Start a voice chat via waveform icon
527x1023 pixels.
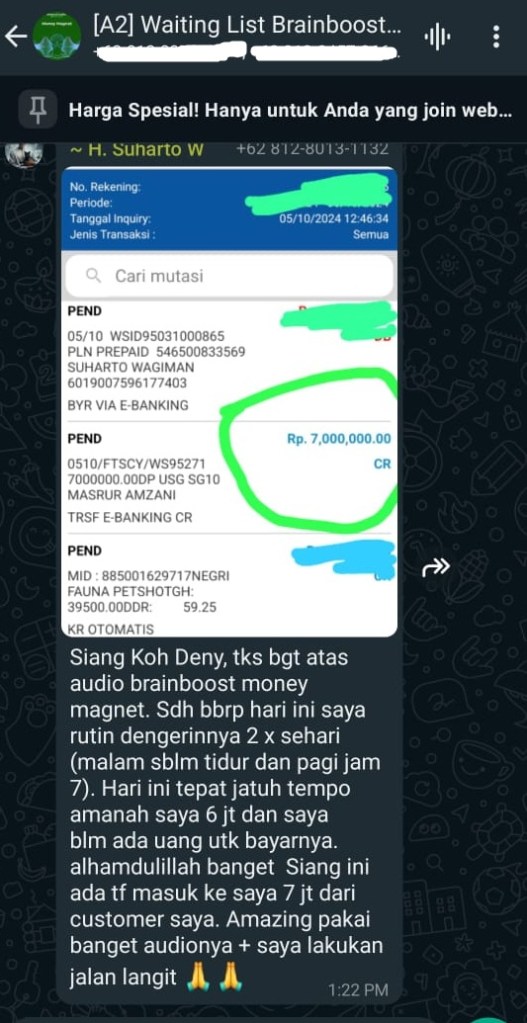[x=437, y=37]
